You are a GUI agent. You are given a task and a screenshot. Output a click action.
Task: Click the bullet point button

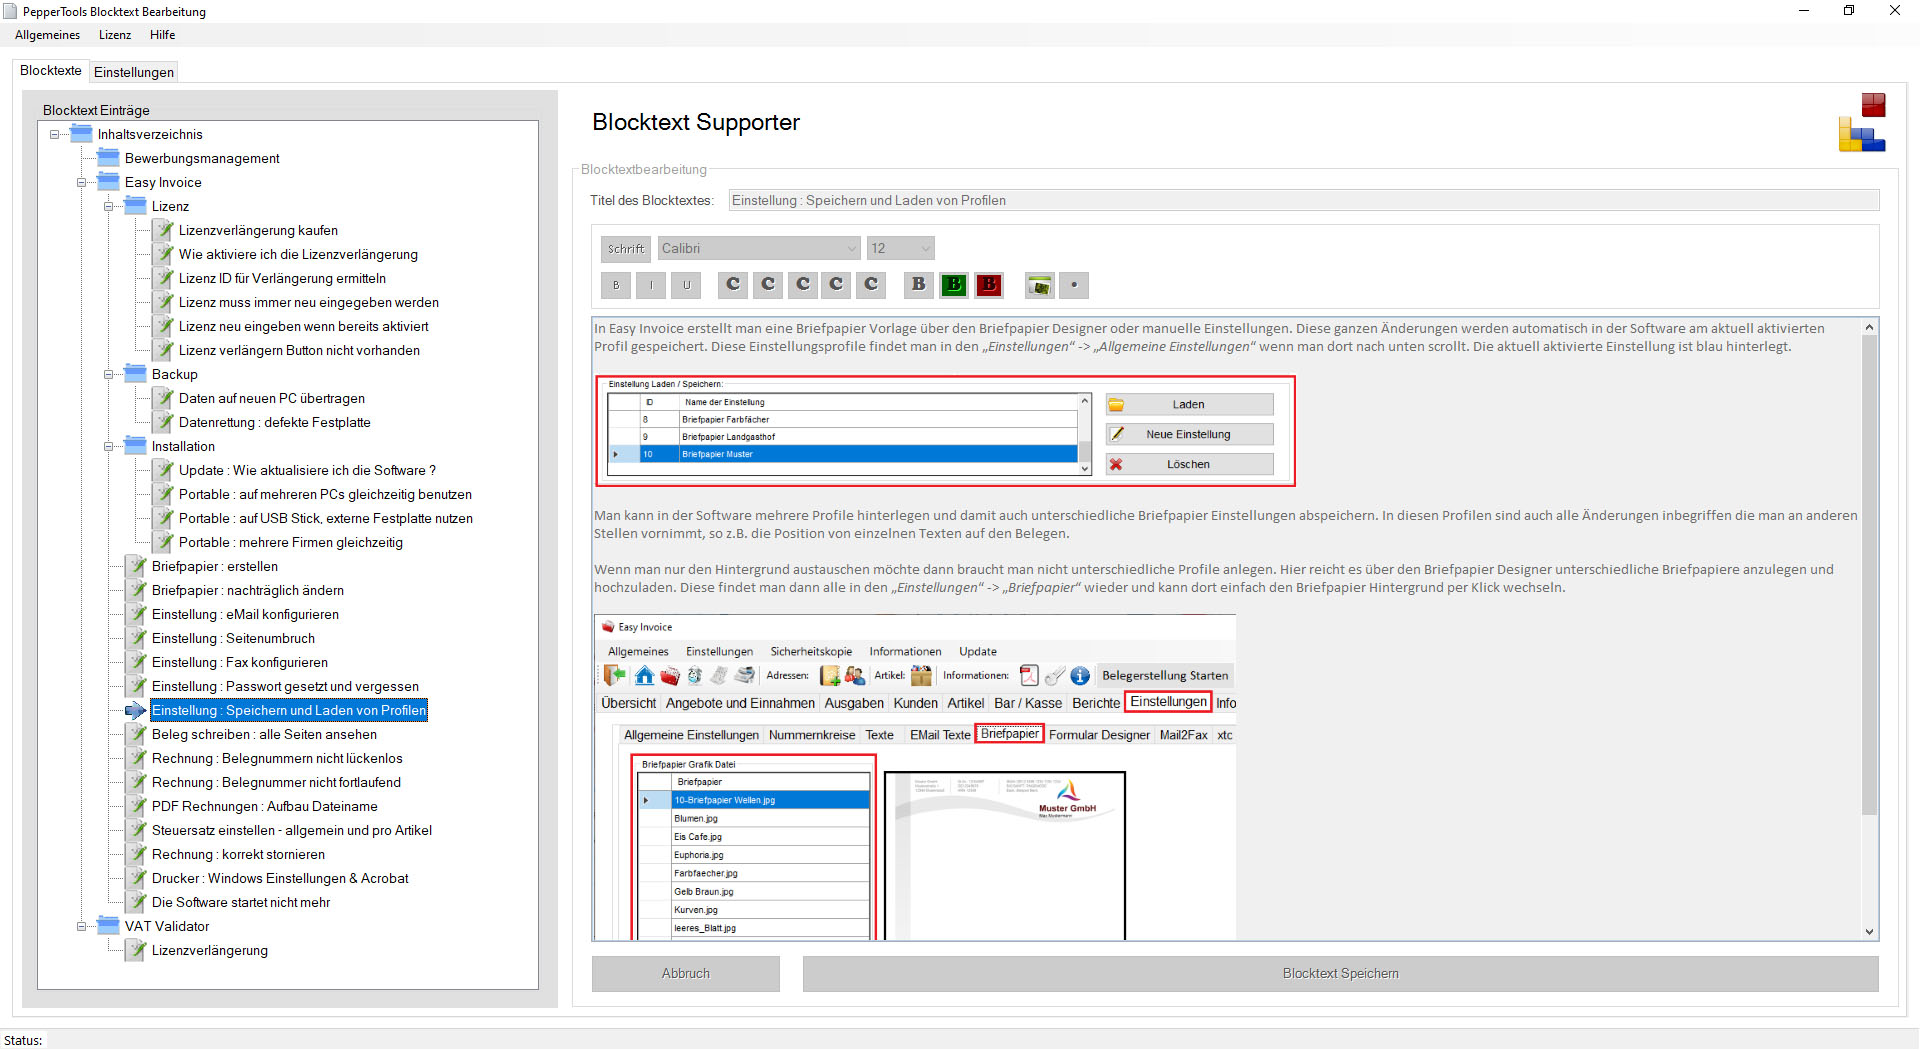pos(1074,285)
